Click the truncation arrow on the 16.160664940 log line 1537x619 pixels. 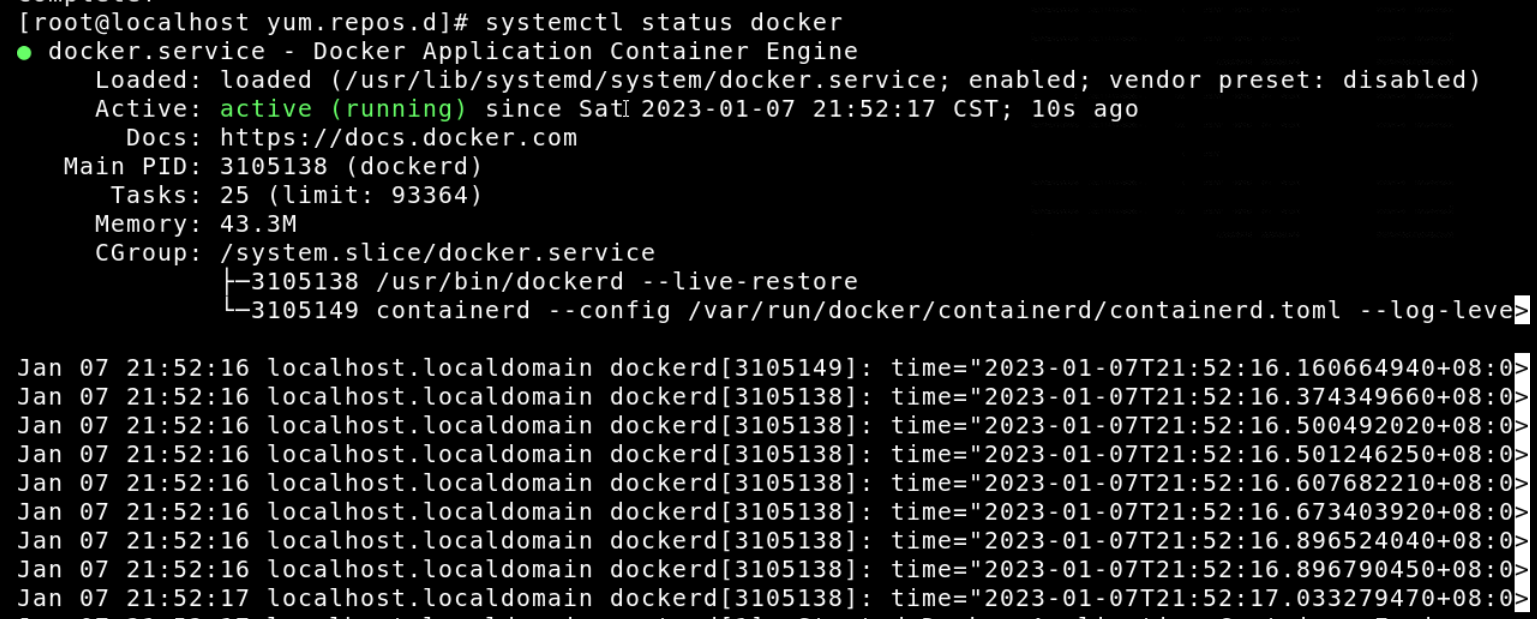point(1522,368)
